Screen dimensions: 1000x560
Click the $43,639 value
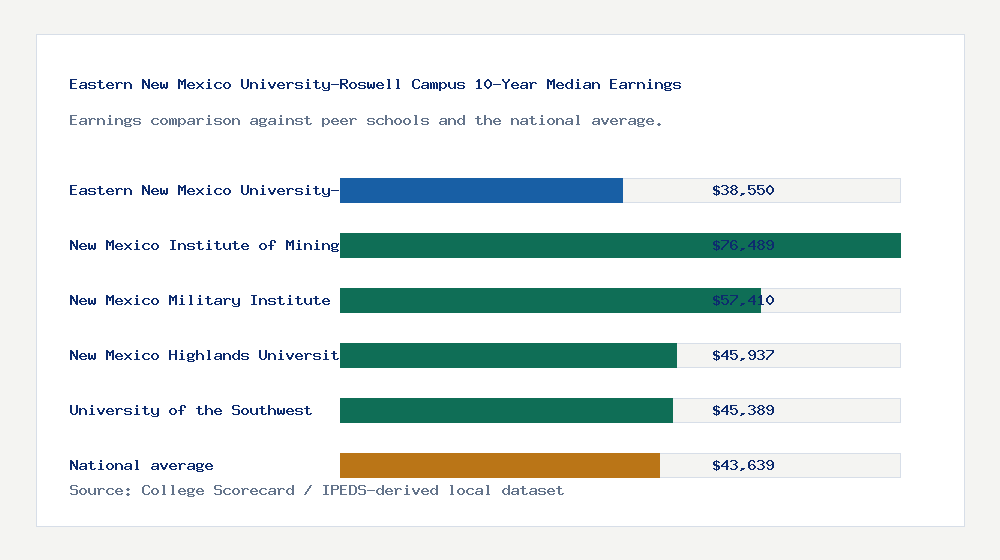[743, 466]
